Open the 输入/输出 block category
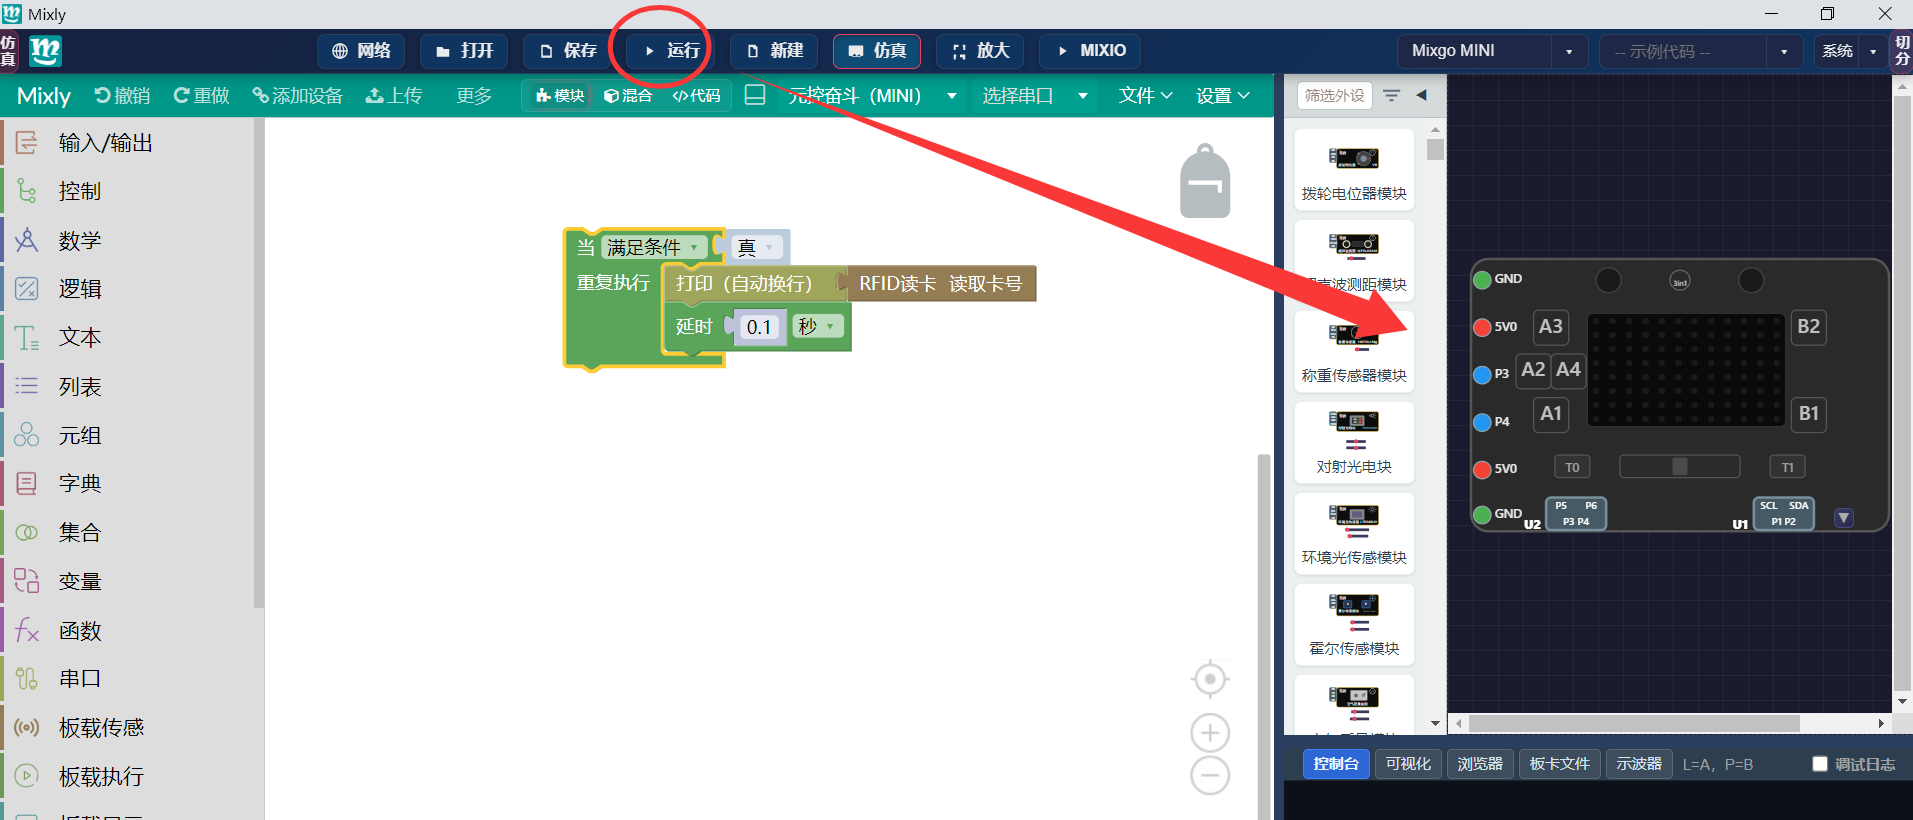 pos(128,143)
